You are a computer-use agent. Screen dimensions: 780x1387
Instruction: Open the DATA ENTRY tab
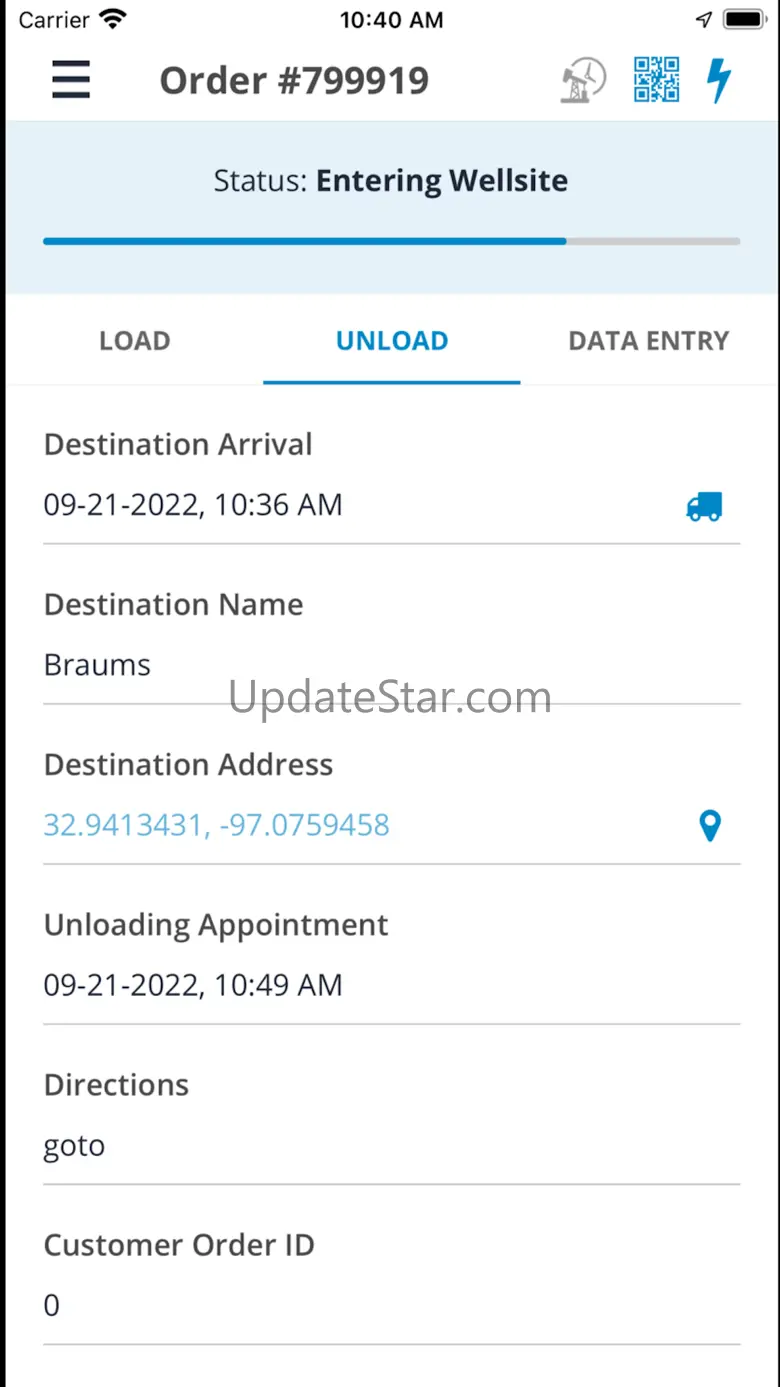click(x=648, y=341)
